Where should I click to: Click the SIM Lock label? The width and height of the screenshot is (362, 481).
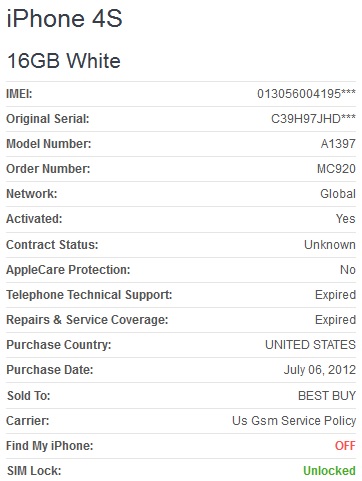click(34, 471)
